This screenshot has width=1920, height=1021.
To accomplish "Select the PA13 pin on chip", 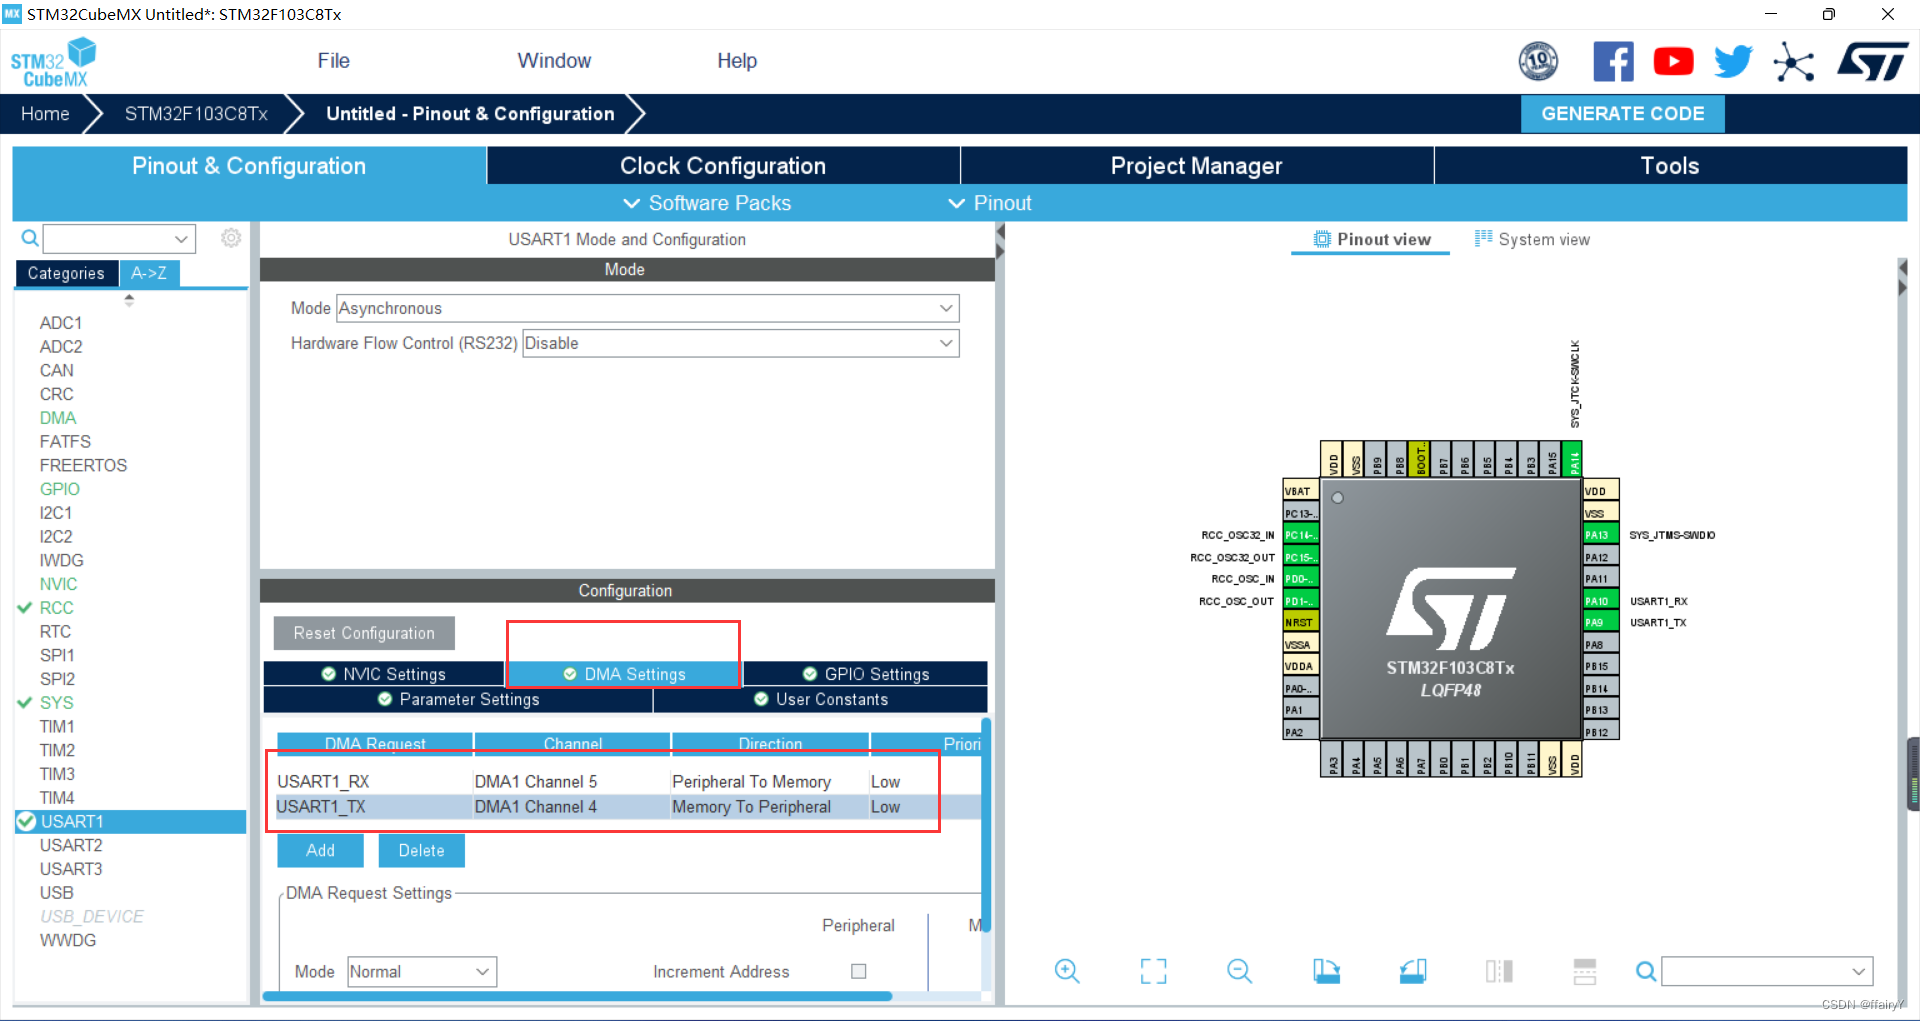I will click(1600, 535).
